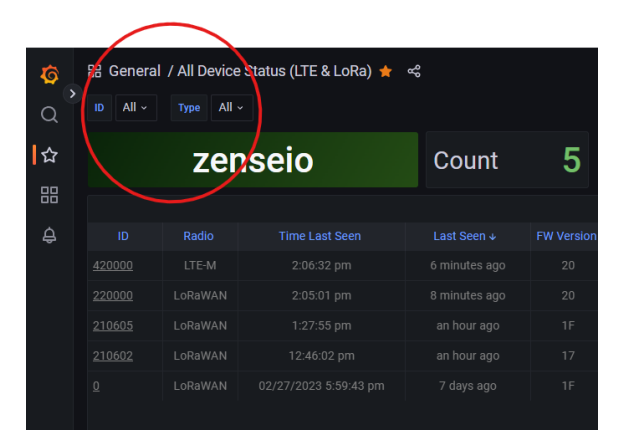Screen dimensions: 620x438
Task: Open the Alerting bell icon
Action: (x=49, y=235)
